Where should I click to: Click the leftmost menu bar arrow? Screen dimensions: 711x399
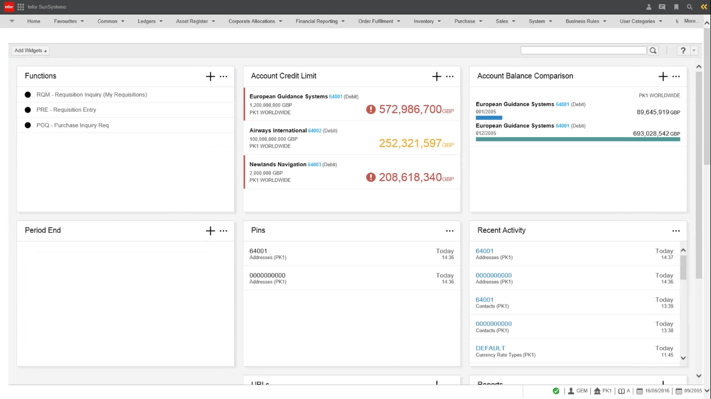pos(12,21)
